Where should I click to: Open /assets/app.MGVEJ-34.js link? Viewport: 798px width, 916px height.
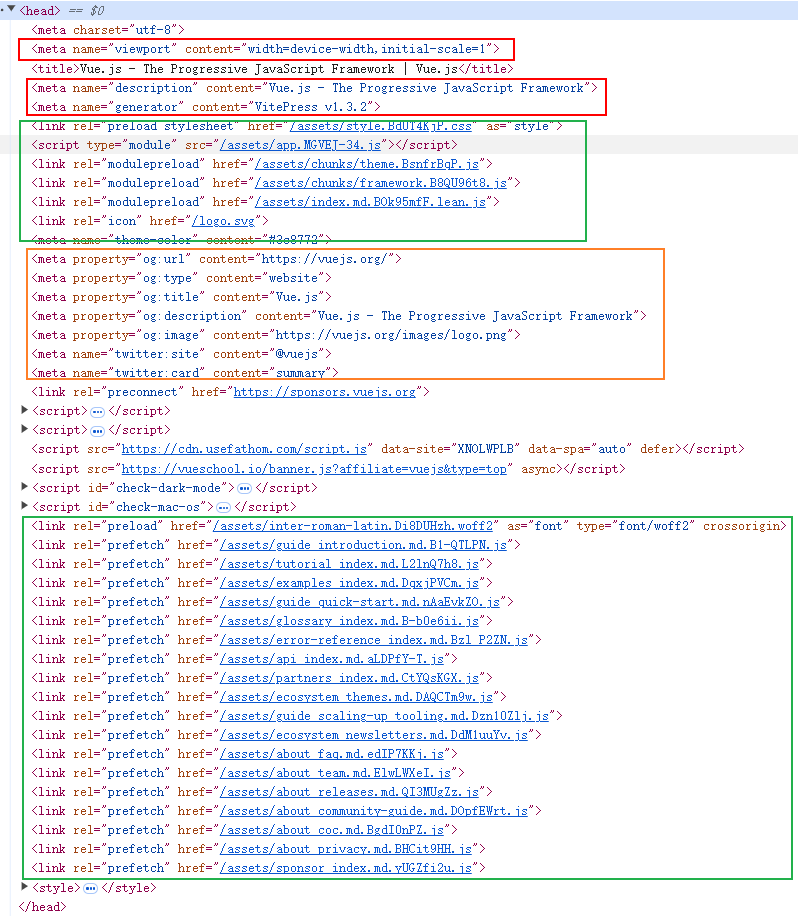click(300, 145)
